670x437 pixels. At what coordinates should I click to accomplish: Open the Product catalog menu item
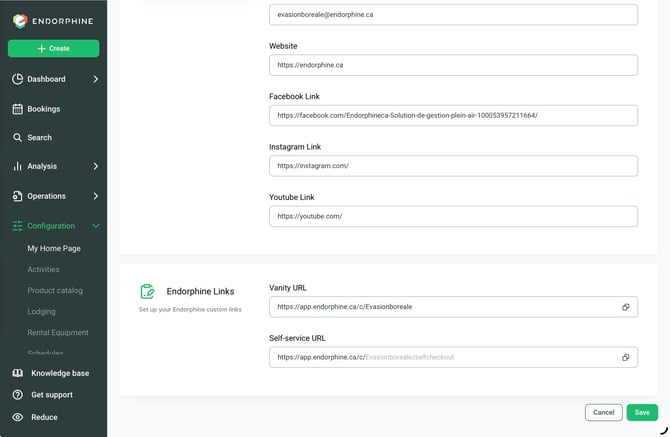(55, 290)
